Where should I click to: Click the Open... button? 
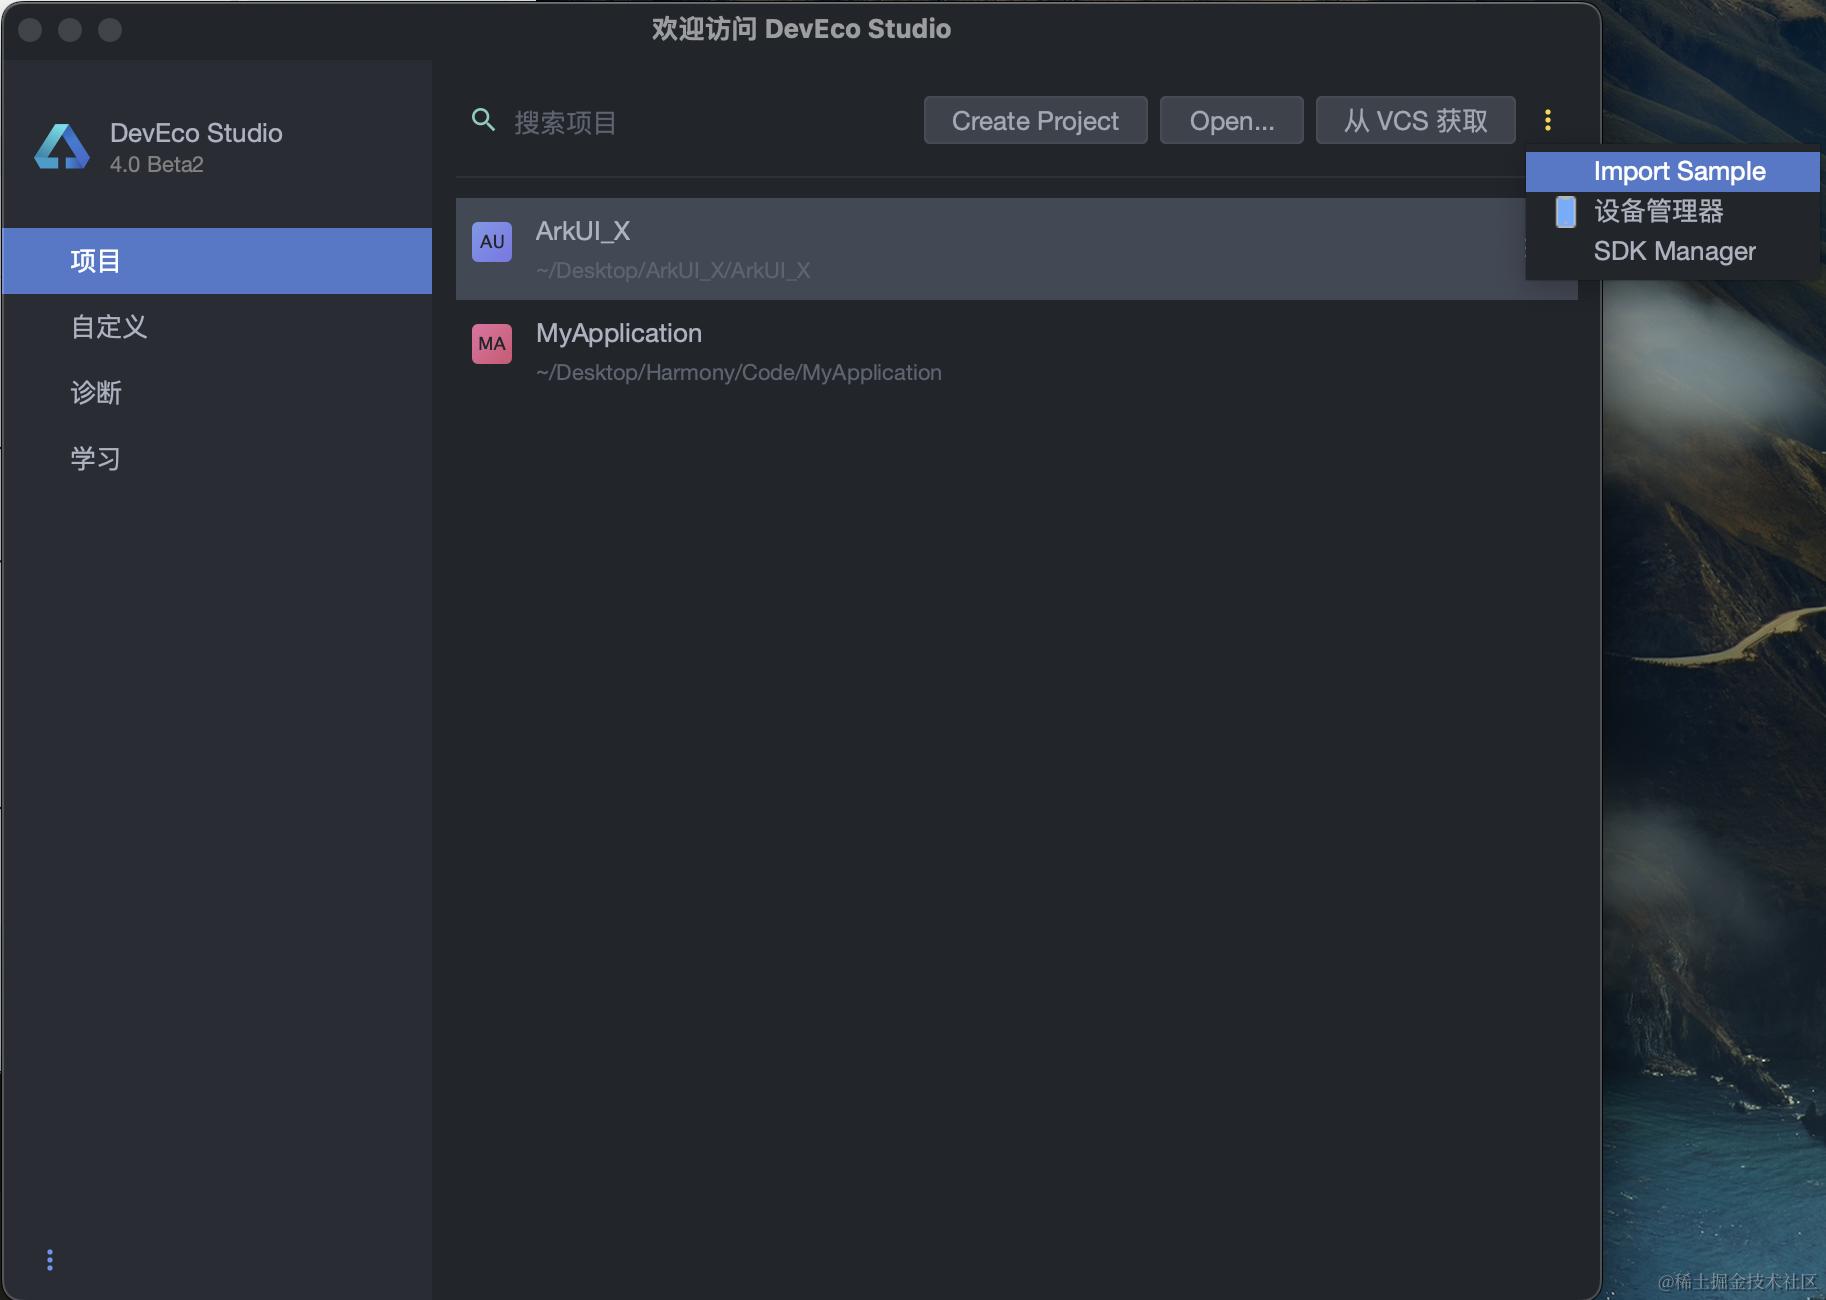(x=1232, y=120)
